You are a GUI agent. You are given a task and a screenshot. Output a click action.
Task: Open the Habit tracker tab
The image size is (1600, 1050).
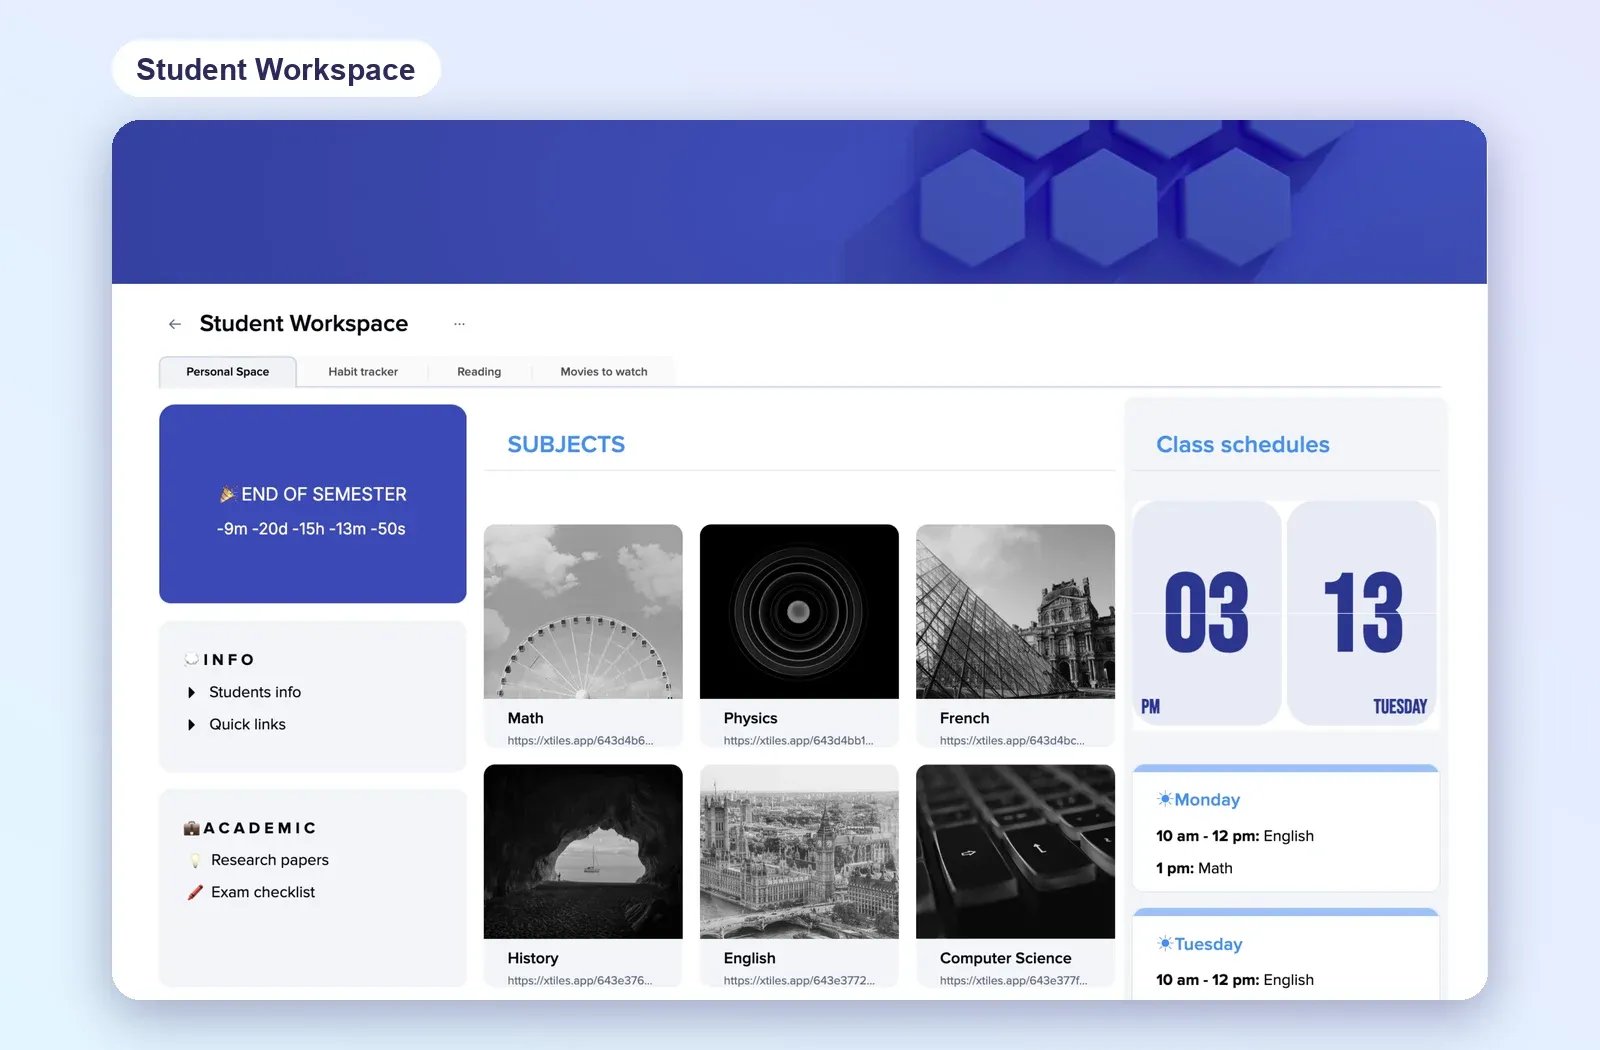tap(363, 372)
